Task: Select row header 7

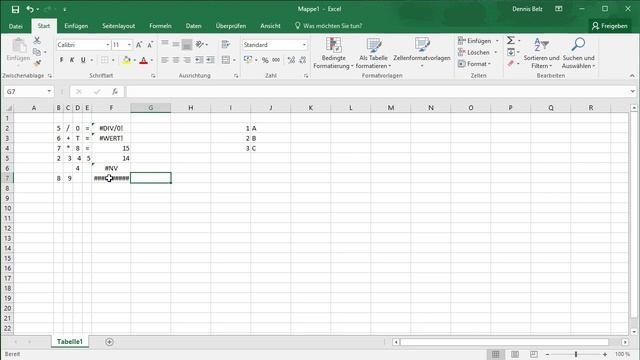Action: [7, 178]
